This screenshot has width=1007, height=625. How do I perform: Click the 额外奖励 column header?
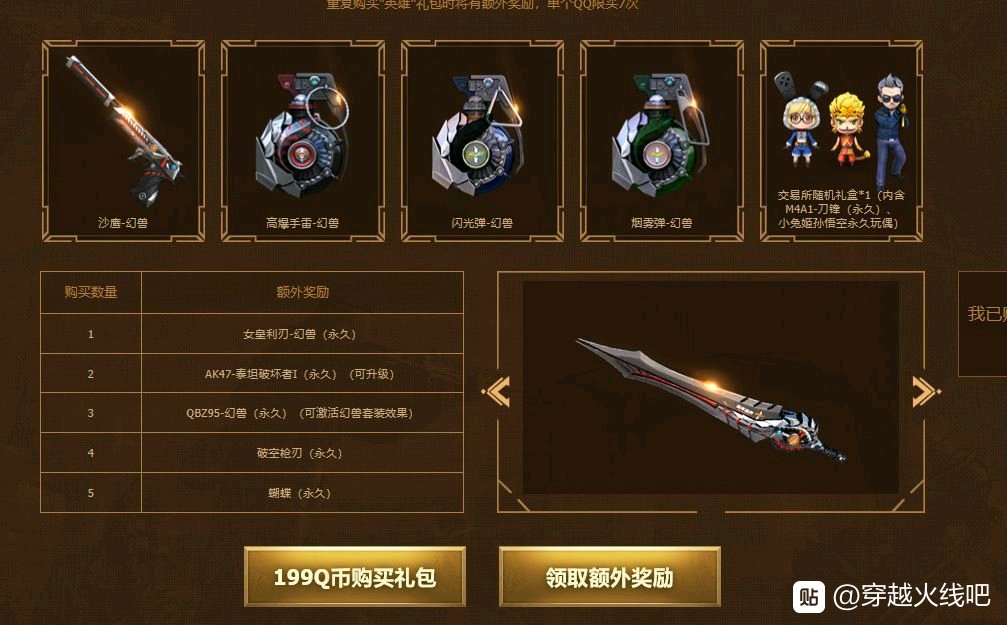pyautogui.click(x=302, y=292)
